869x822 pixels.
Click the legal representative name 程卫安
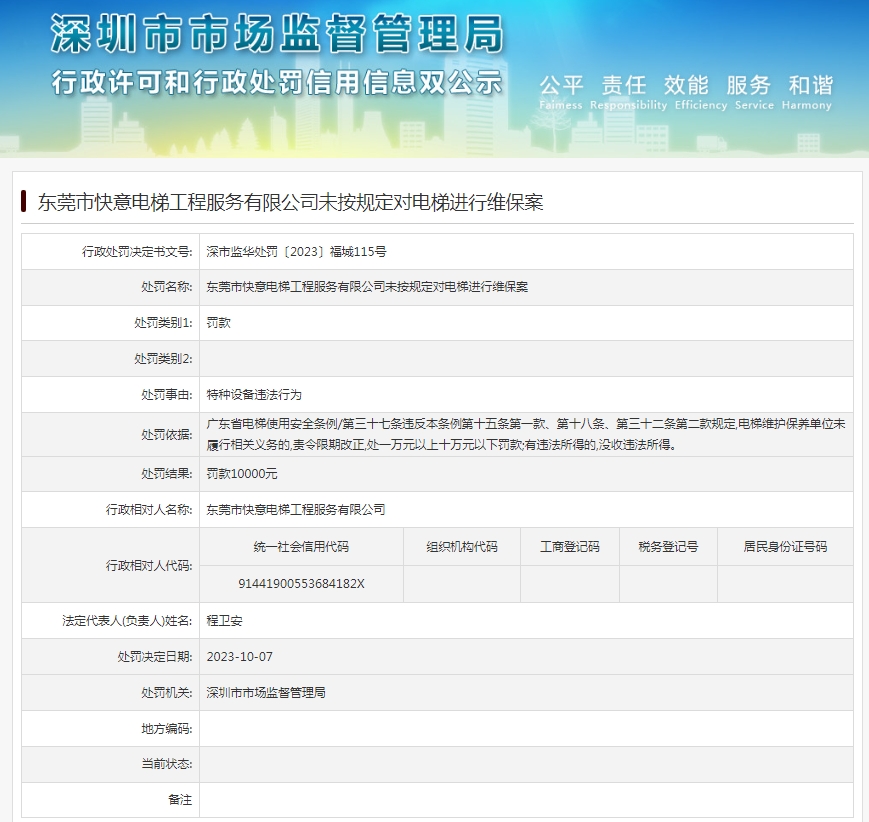point(224,621)
